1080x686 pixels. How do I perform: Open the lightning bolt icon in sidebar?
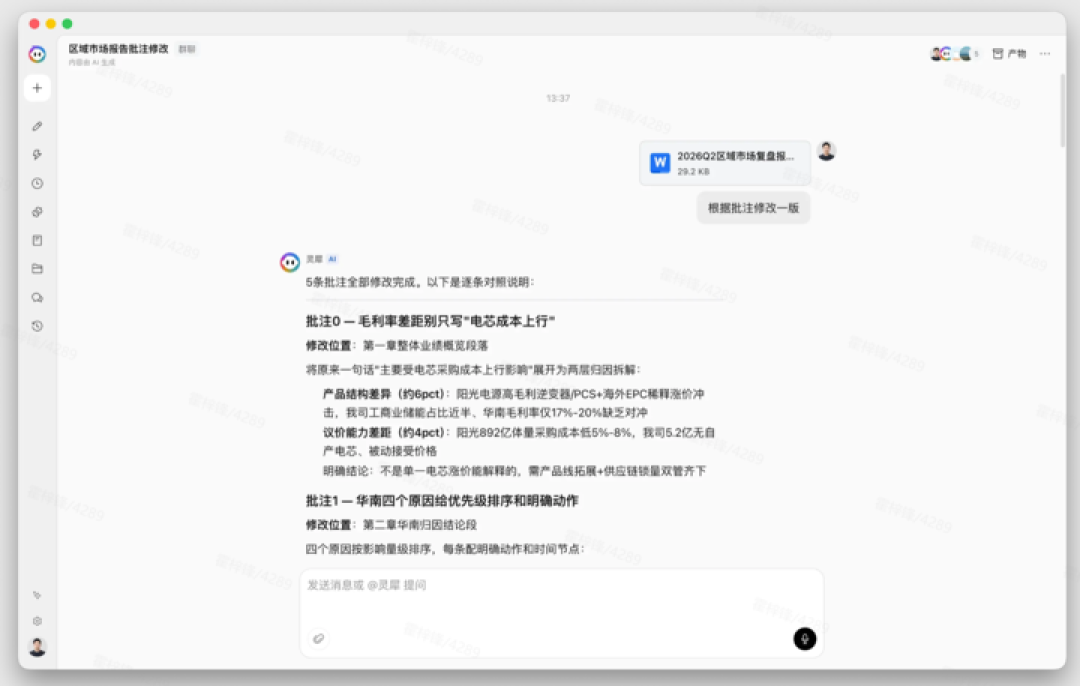[37, 154]
